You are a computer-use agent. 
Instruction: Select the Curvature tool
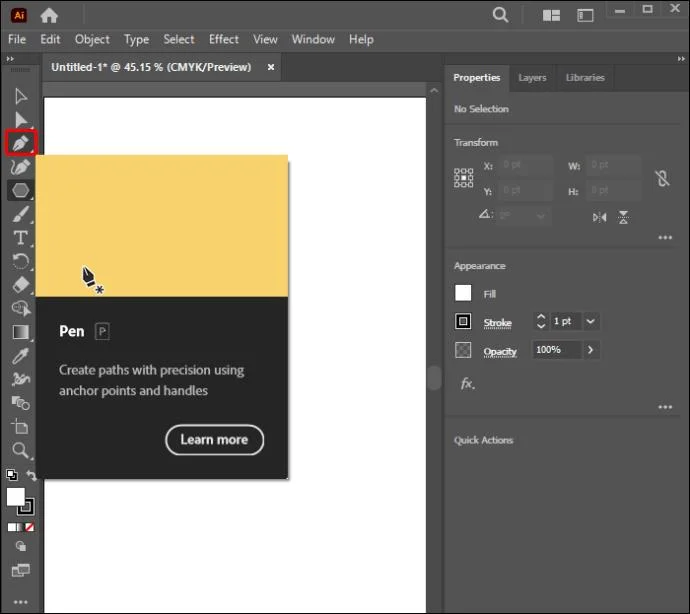click(20, 167)
